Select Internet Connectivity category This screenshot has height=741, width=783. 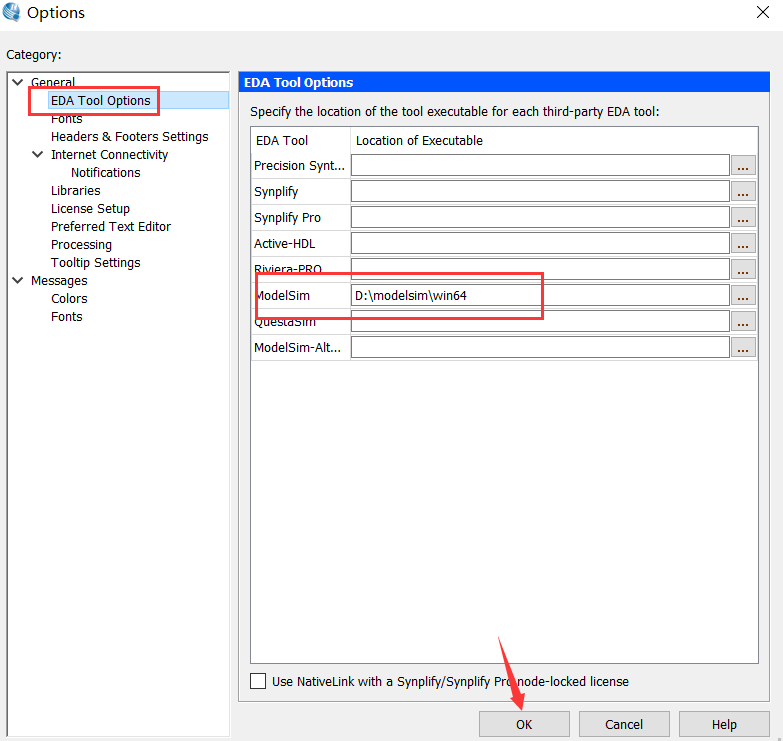[x=109, y=155]
